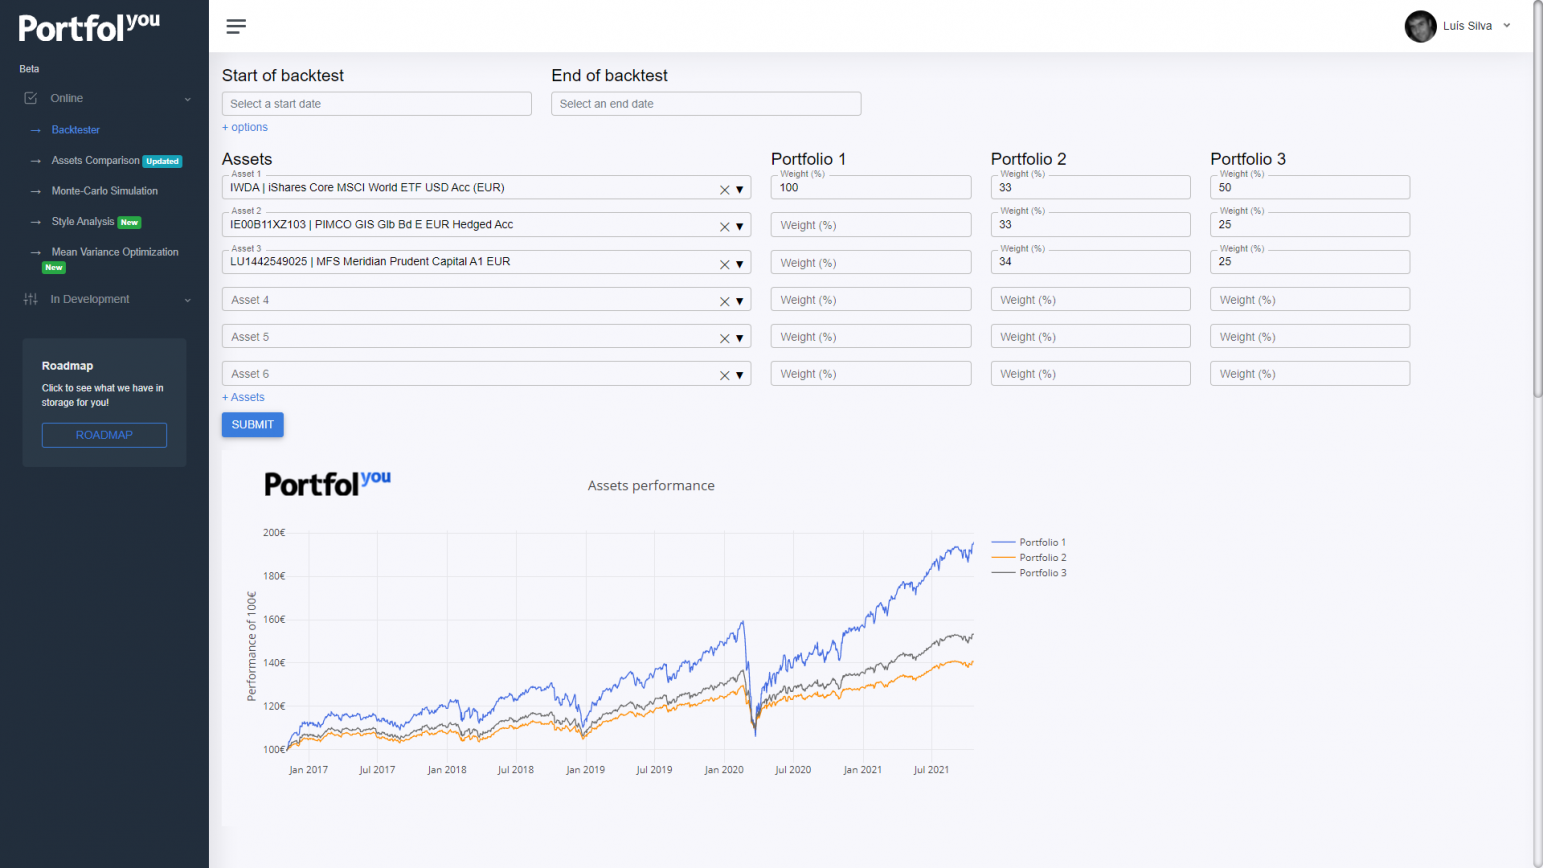Click Portfolio 2 weight field for Asset 5
1543x868 pixels.
(1091, 336)
